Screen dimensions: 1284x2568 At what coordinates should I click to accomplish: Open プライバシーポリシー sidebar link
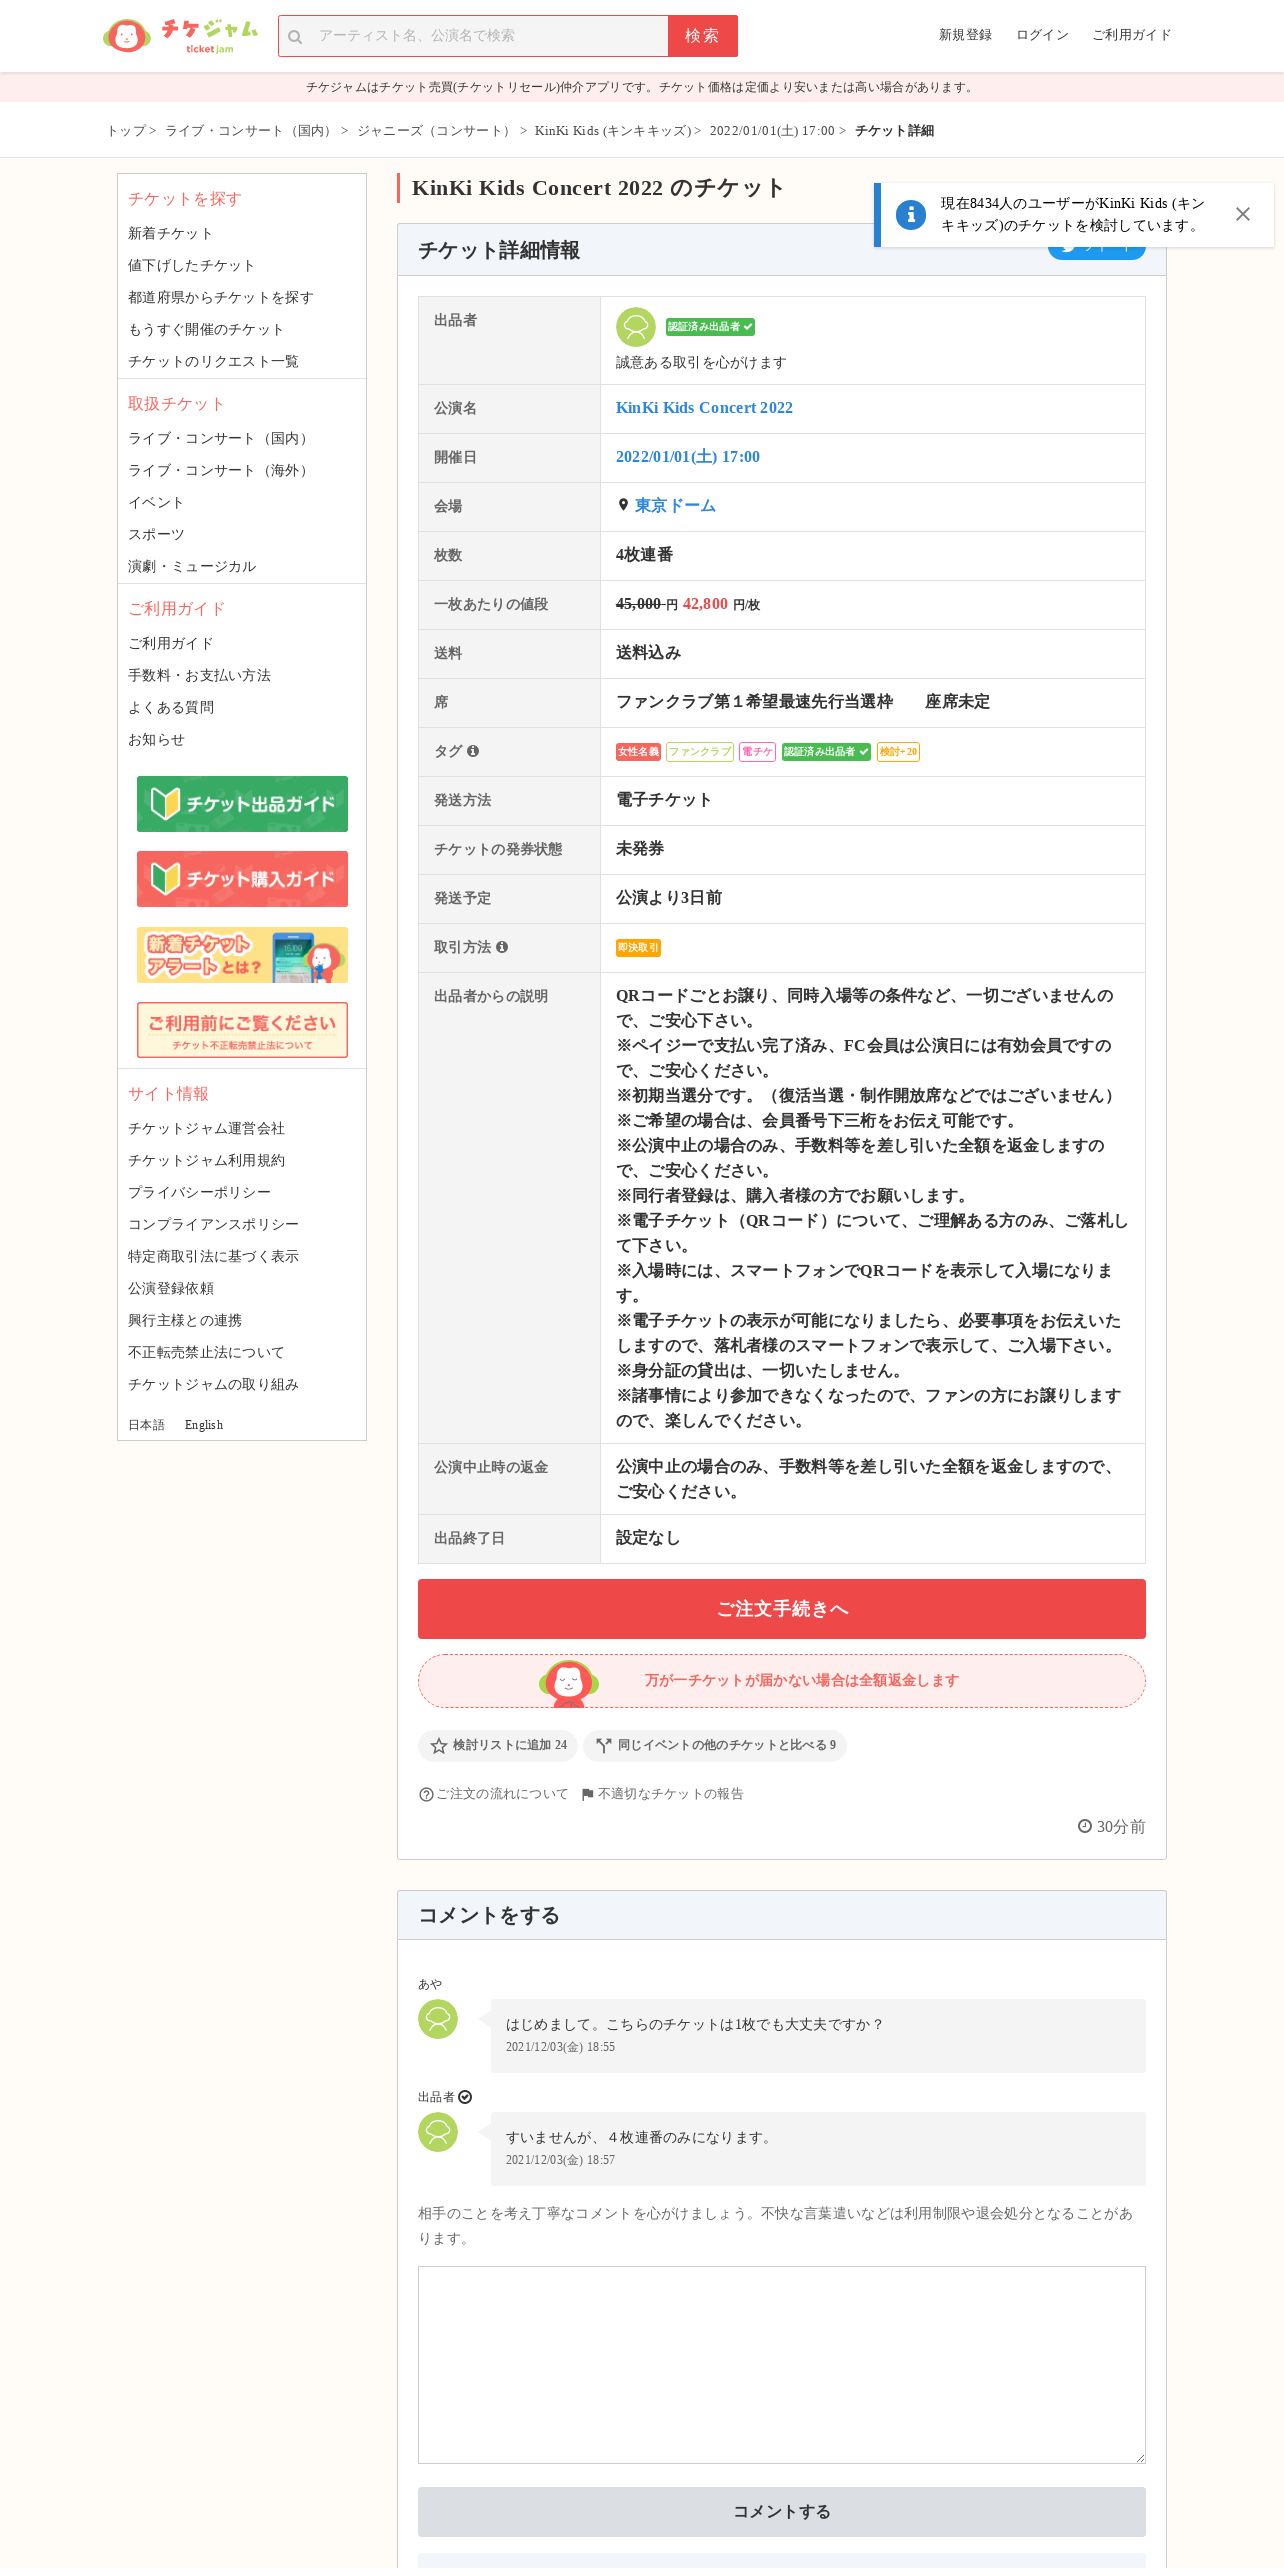coord(199,1193)
